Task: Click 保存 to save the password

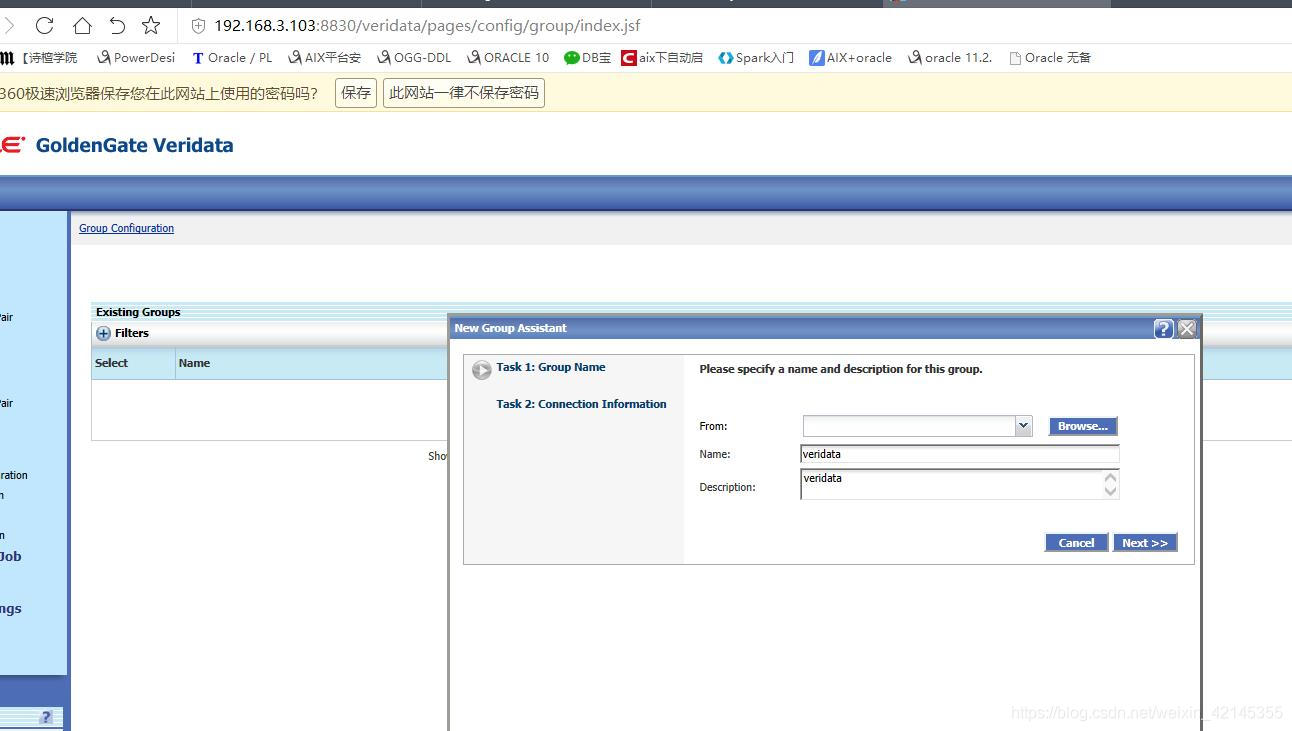Action: [356, 93]
